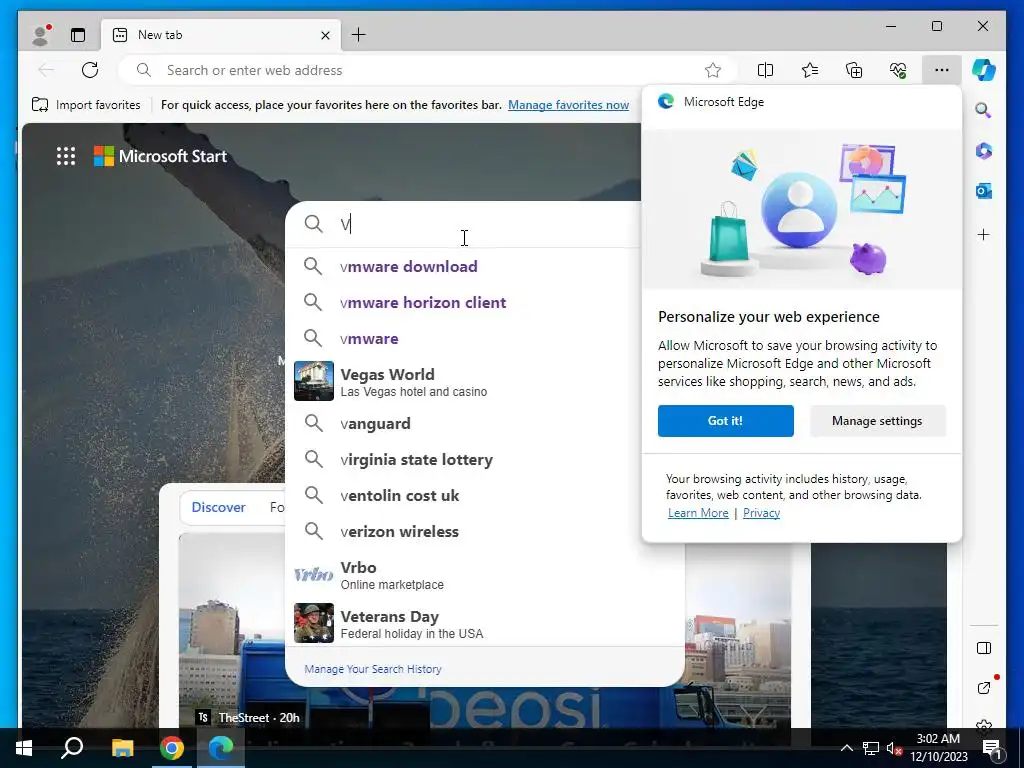Toggle sidebar visibility icon
This screenshot has height=768, width=1024.
pyautogui.click(x=984, y=648)
